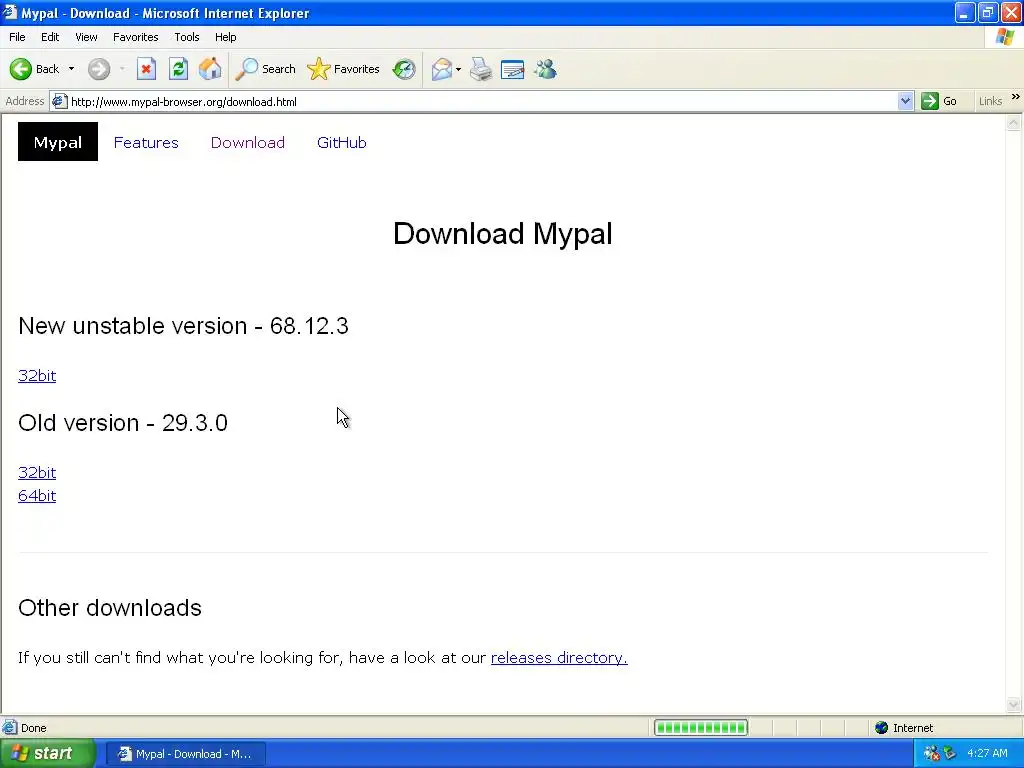Click scrollbar up arrow
This screenshot has height=768, width=1024.
click(1014, 123)
